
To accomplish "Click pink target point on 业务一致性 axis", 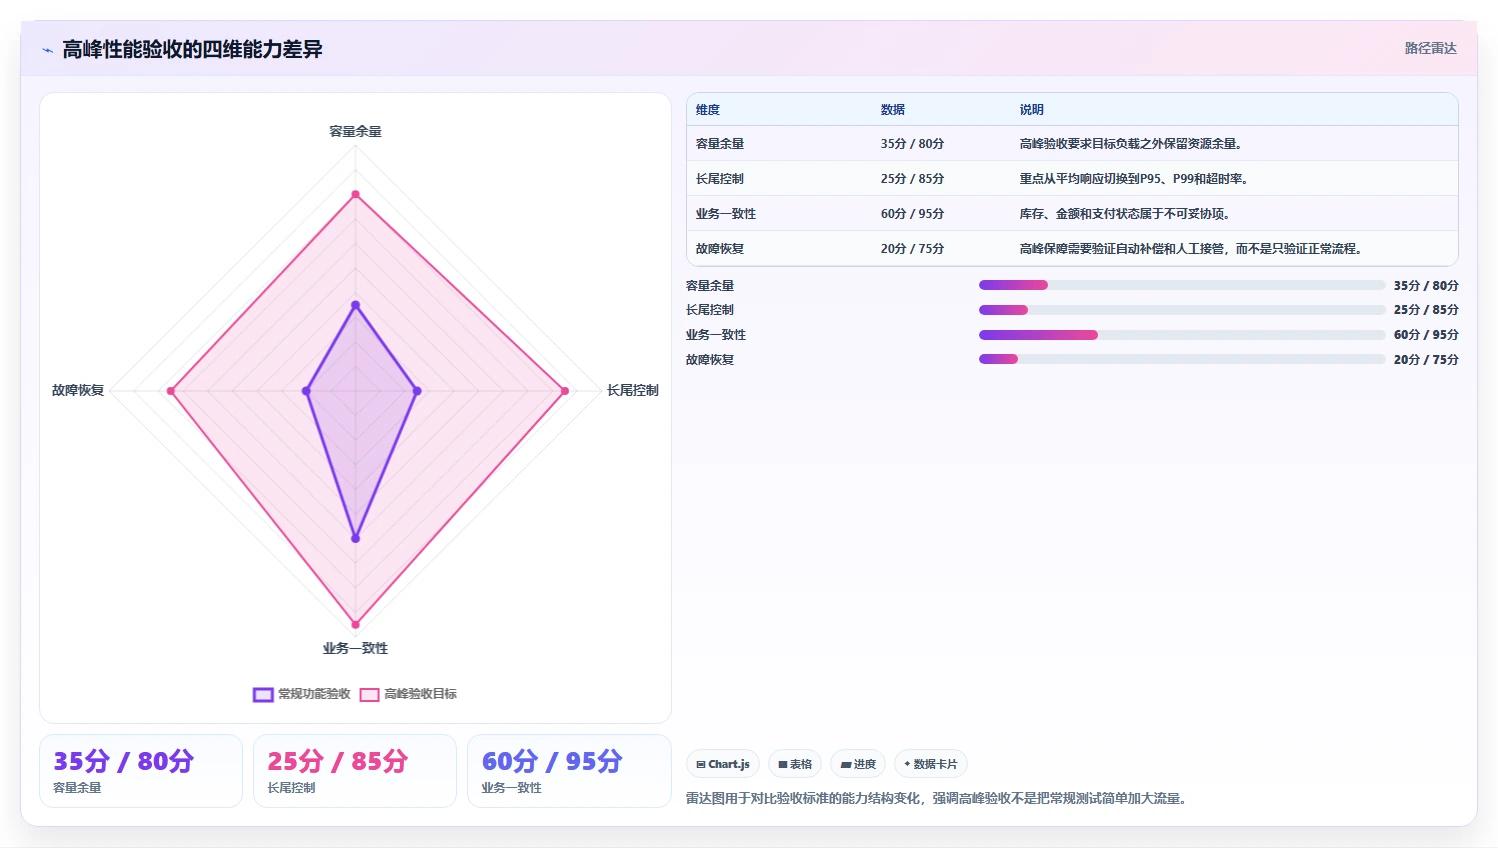I will coord(355,625).
